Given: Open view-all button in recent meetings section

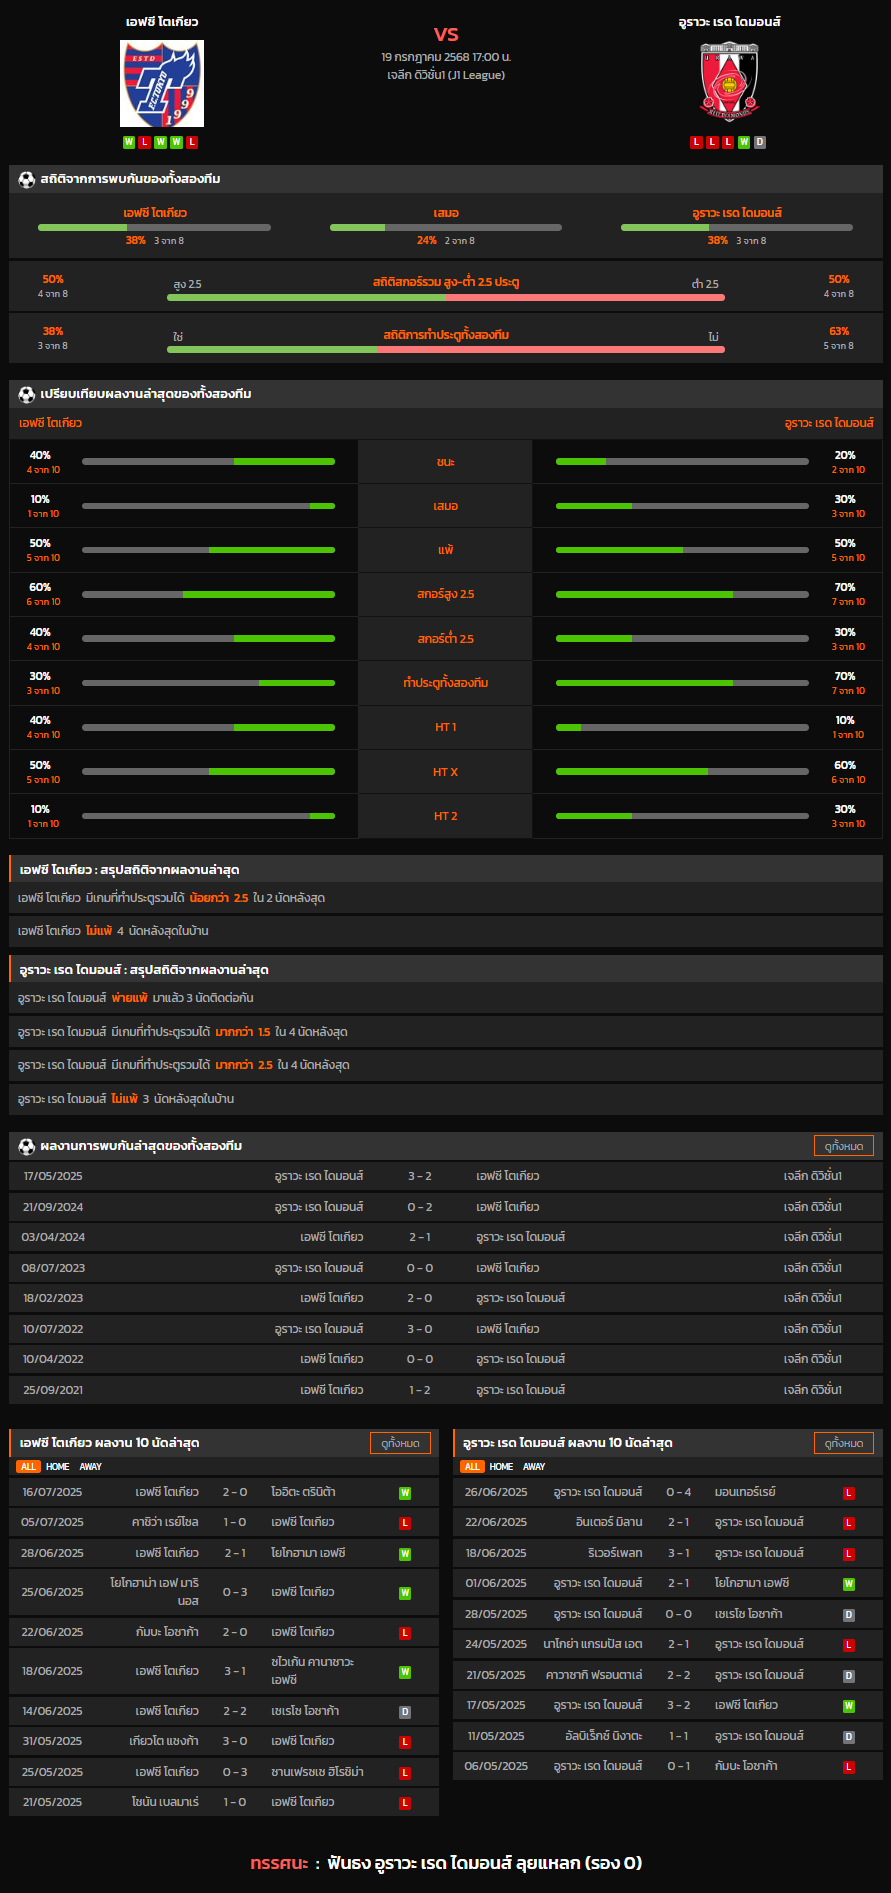Looking at the screenshot, I should coord(844,1146).
